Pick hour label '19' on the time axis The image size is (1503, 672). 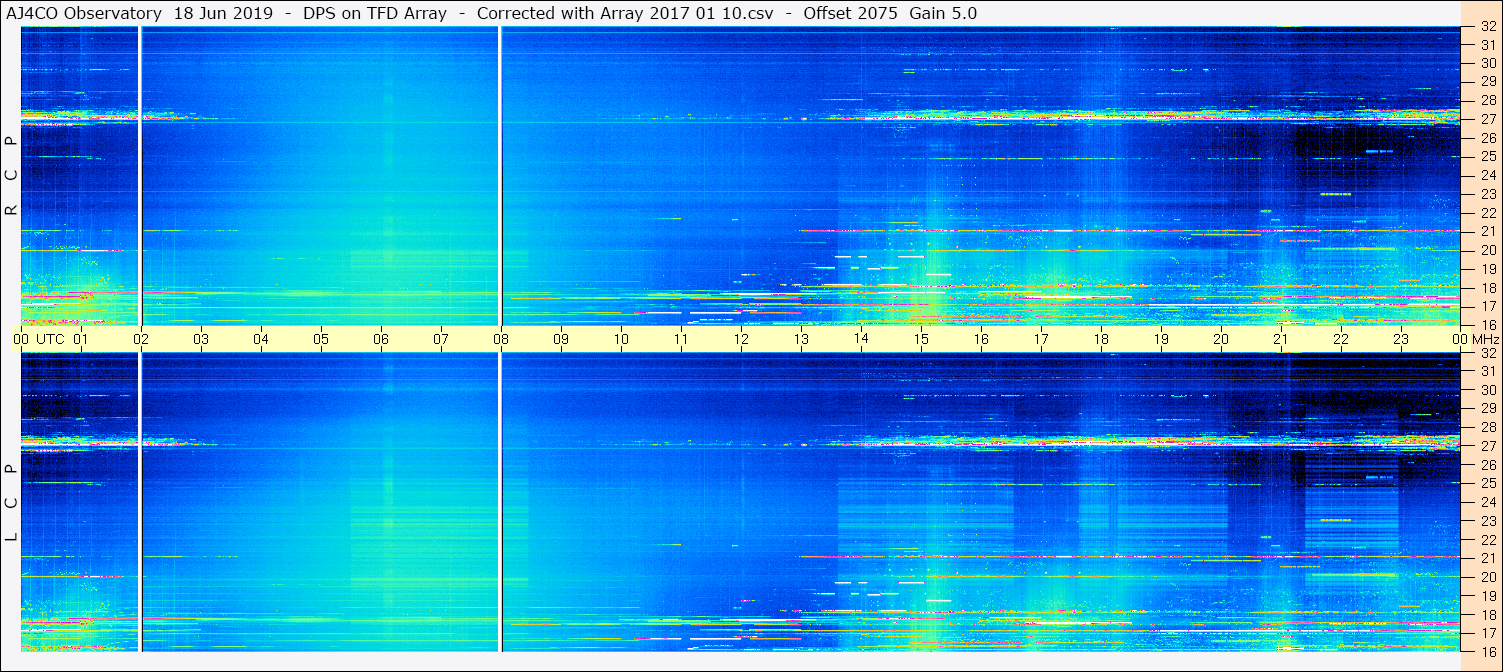click(x=1161, y=339)
